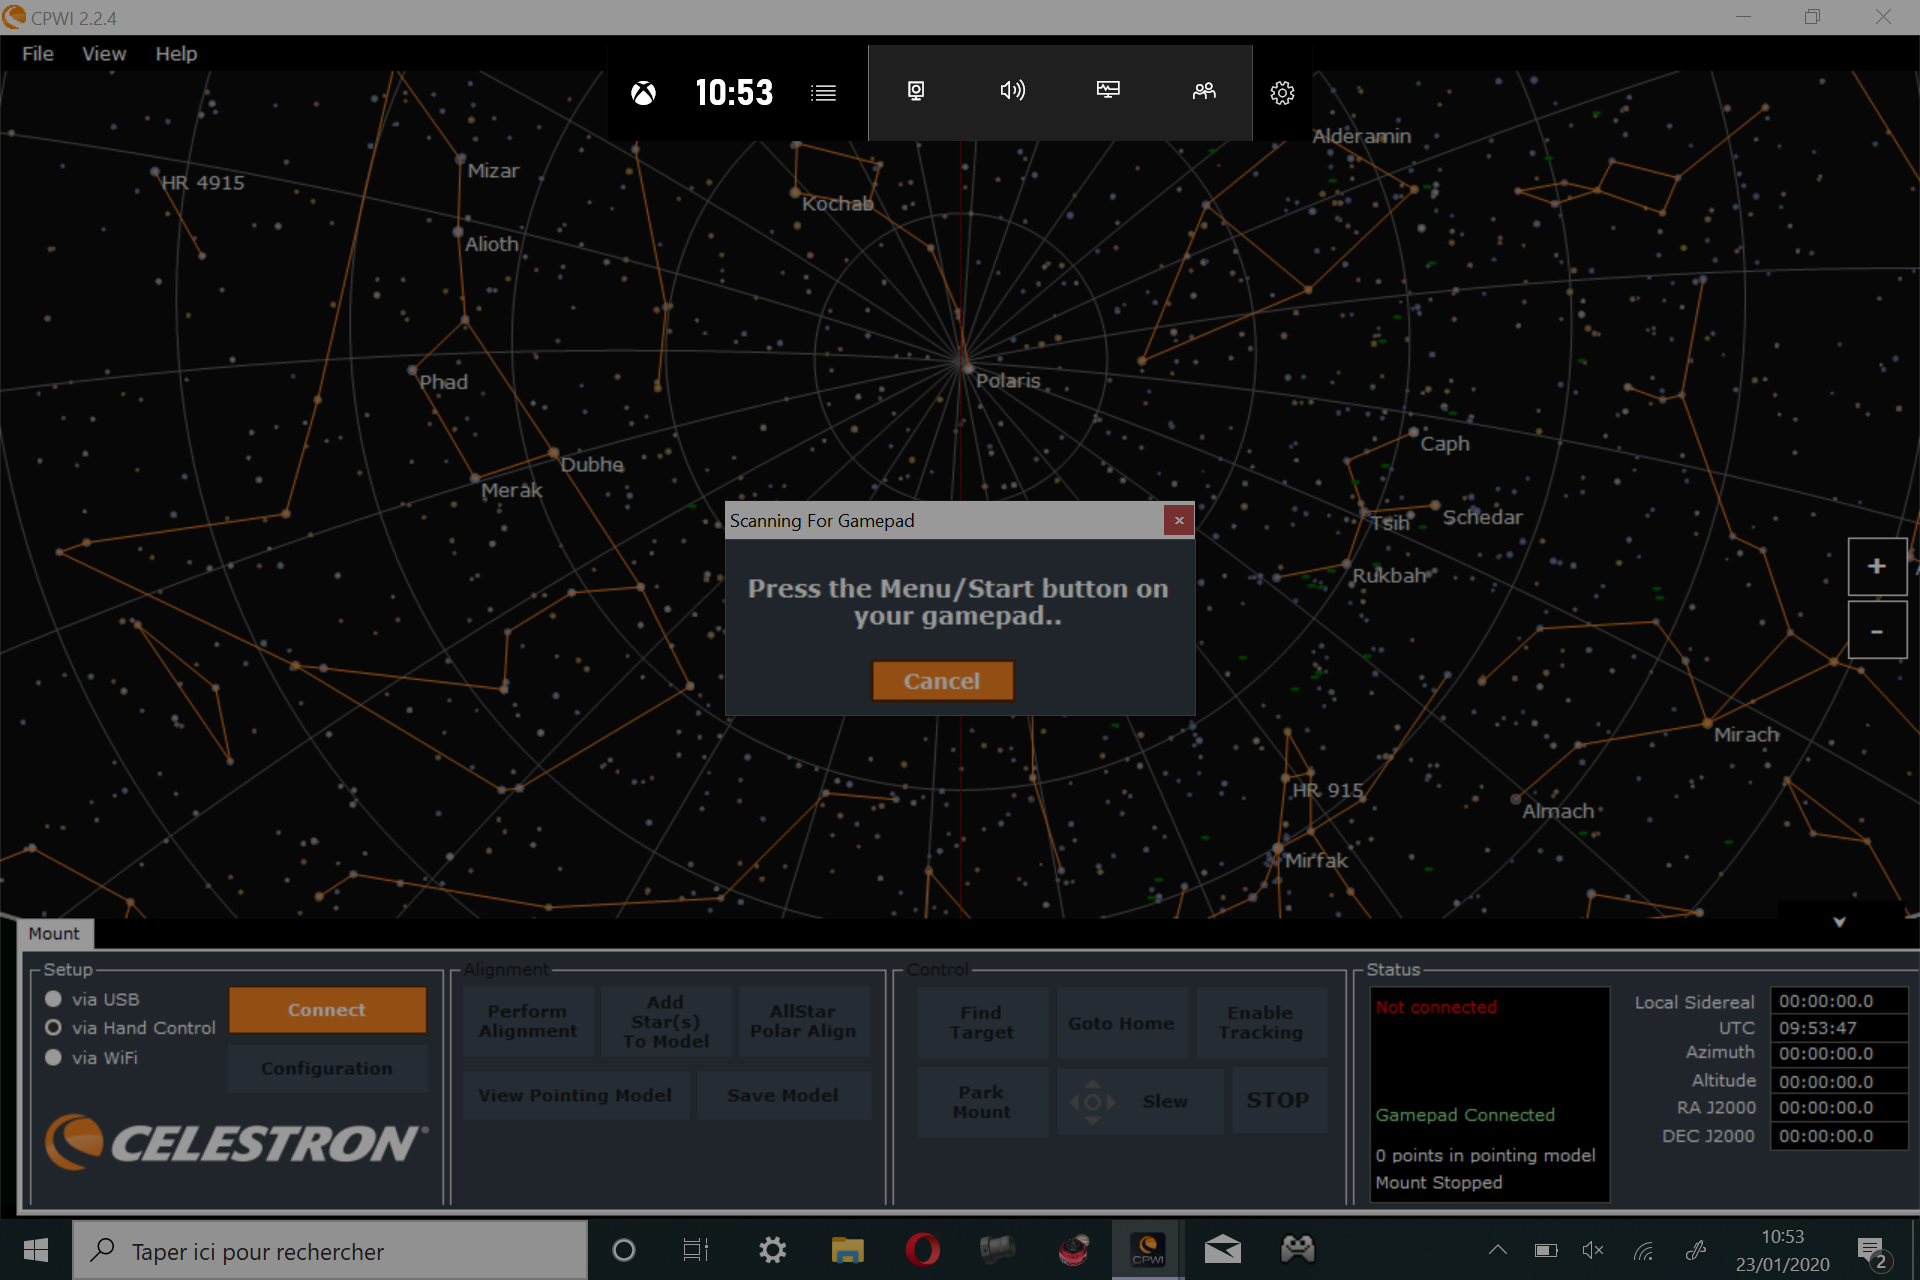Open File Explorer from the taskbar
This screenshot has height=1280, width=1920.
coord(847,1250)
